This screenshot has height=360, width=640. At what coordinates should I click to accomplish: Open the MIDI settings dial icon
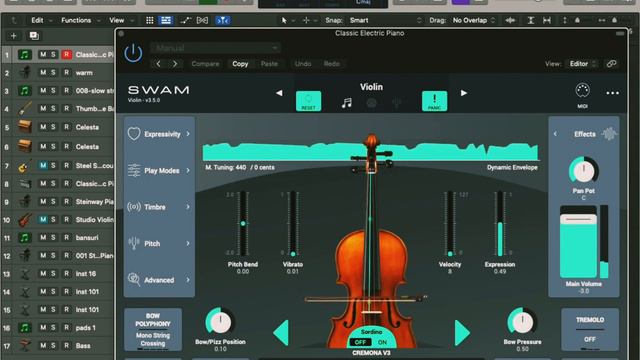pyautogui.click(x=582, y=91)
